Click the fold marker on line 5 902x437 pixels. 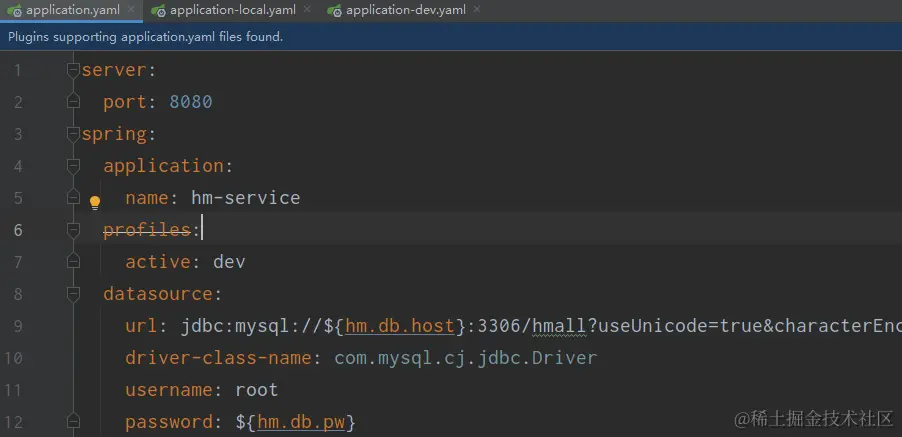(x=73, y=198)
